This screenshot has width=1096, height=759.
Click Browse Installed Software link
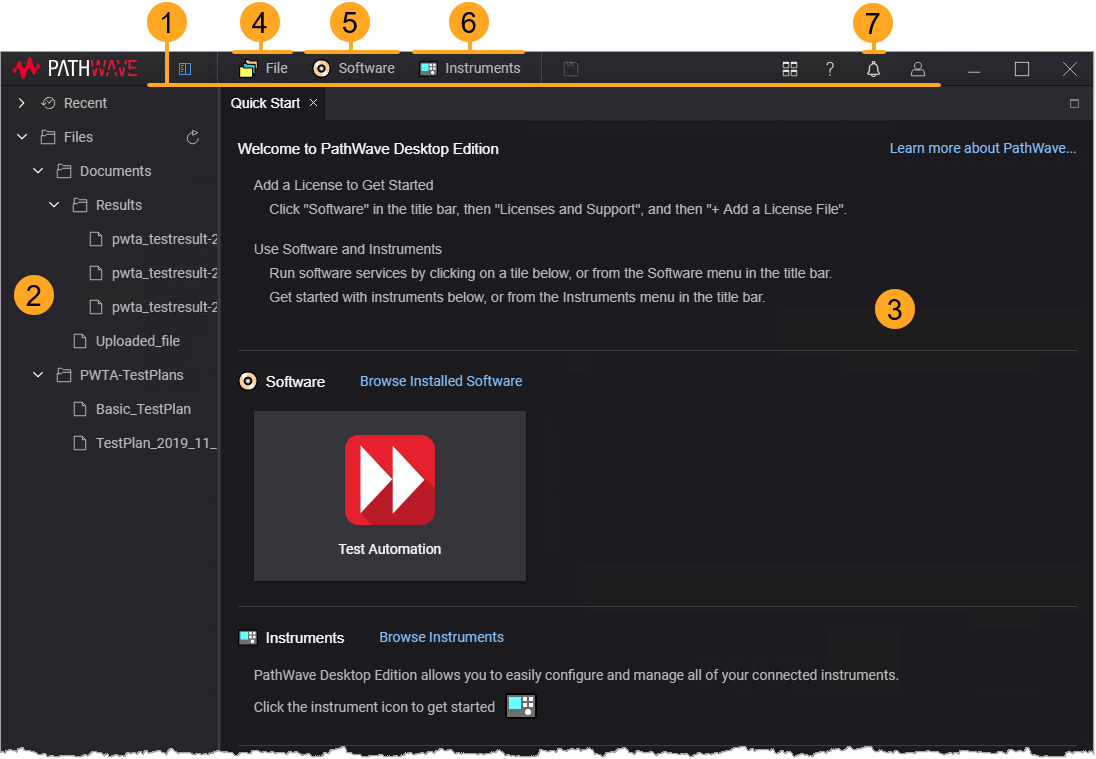pyautogui.click(x=441, y=381)
